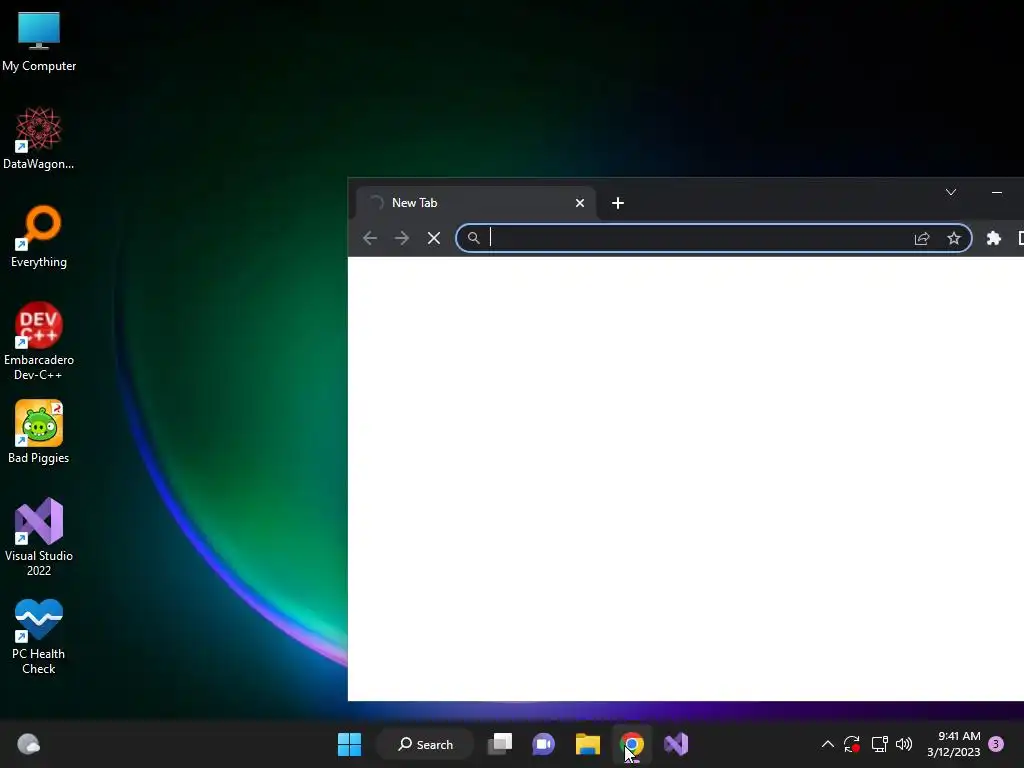Go forward using Chrome's forward arrow
Viewport: 1024px width, 768px height.
402,238
